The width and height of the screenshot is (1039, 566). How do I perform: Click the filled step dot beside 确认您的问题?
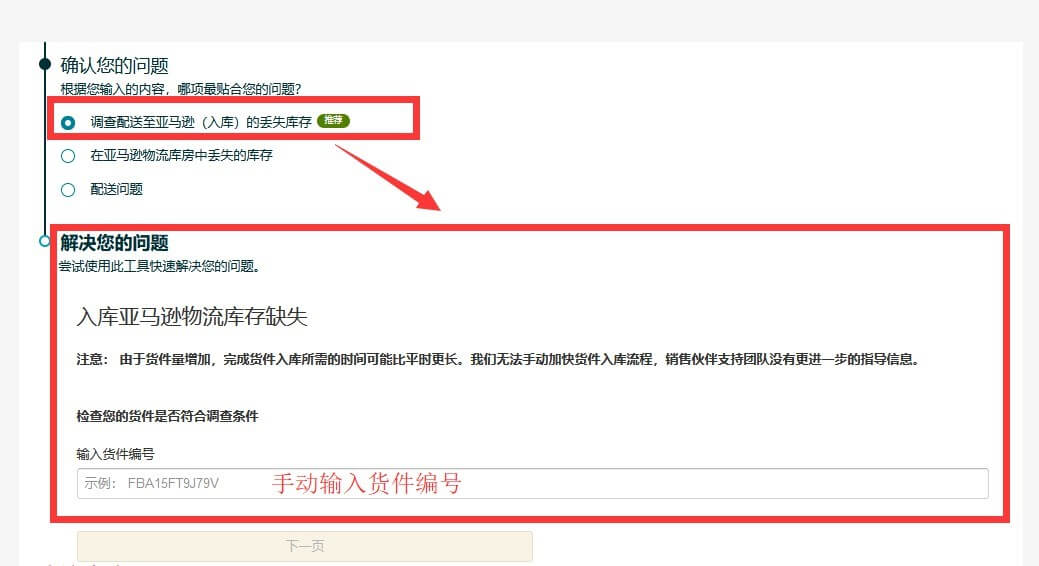tap(44, 64)
